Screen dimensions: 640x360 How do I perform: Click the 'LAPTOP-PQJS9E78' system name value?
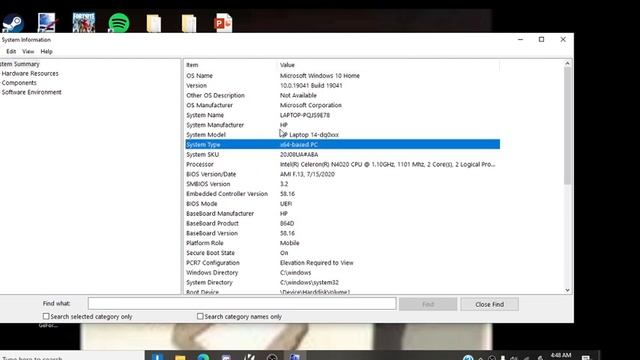pyautogui.click(x=305, y=115)
